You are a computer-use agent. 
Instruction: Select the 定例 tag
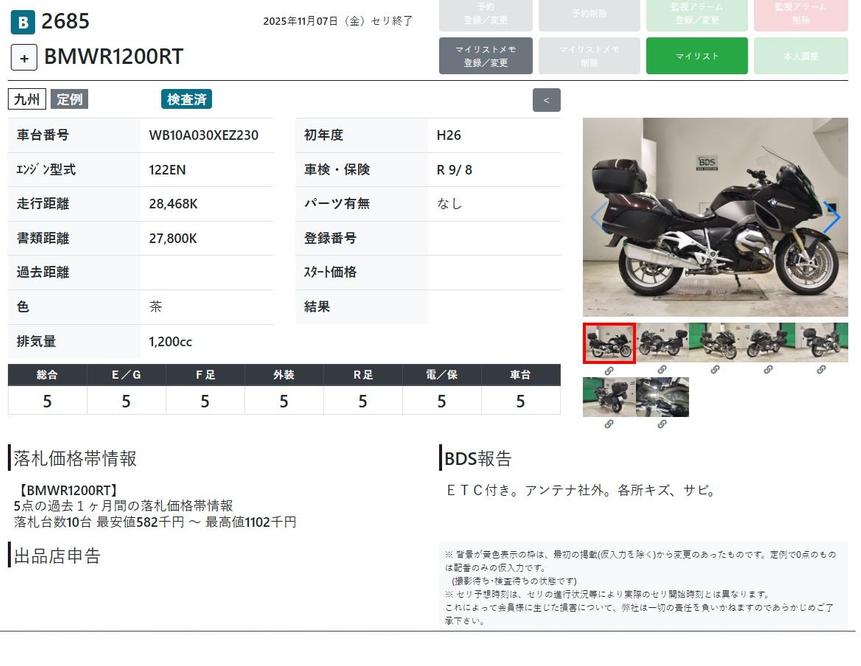point(69,99)
